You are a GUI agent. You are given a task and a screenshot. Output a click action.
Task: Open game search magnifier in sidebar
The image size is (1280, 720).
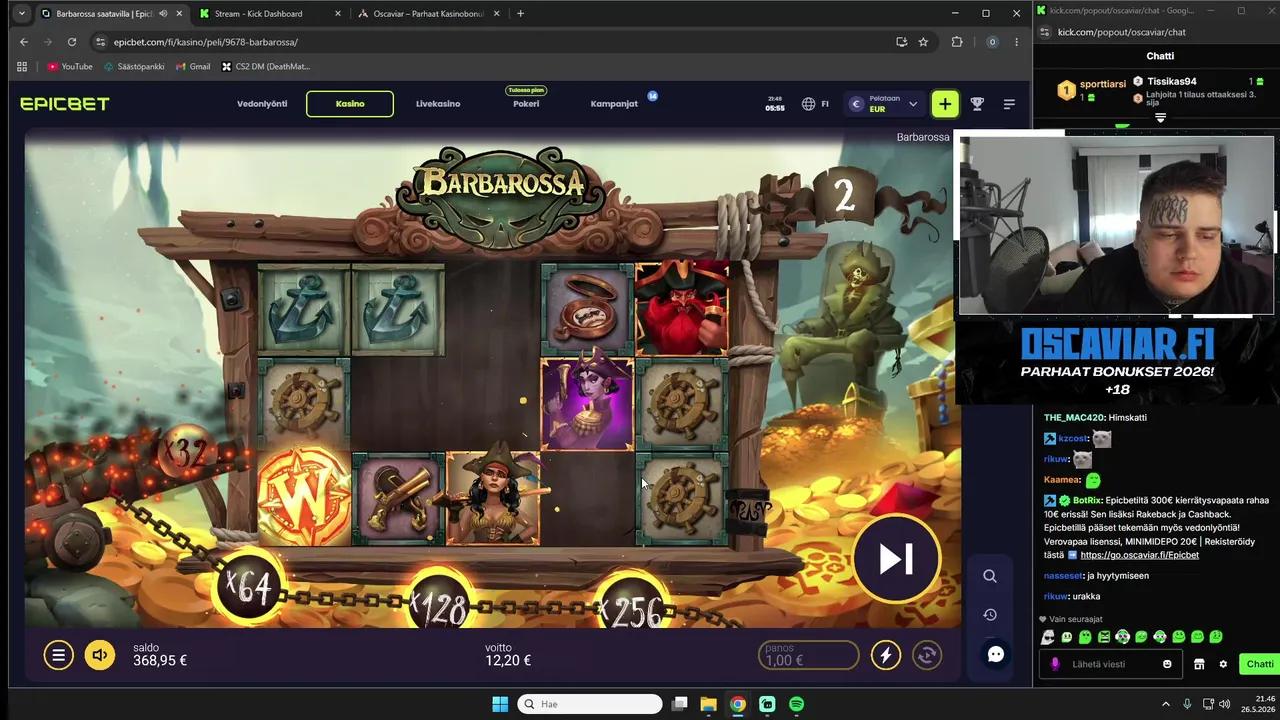click(x=990, y=576)
